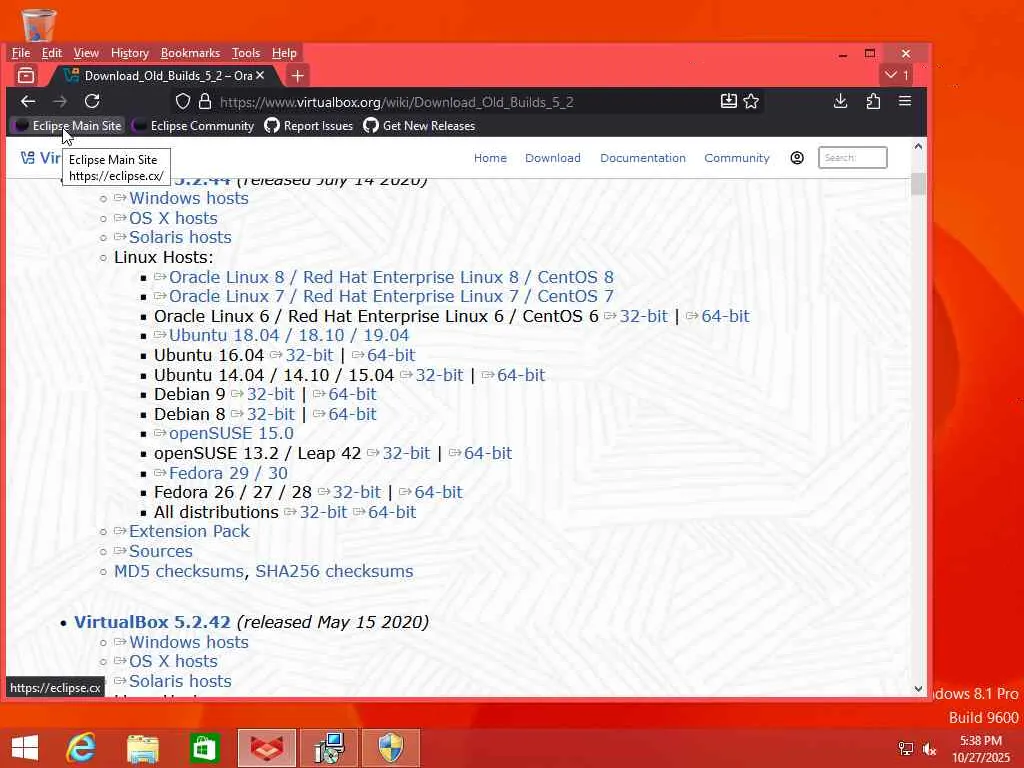The image size is (1024, 768).
Task: Download Ubuntu 18.04 / 18.10 / 19.04 package
Action: [289, 336]
